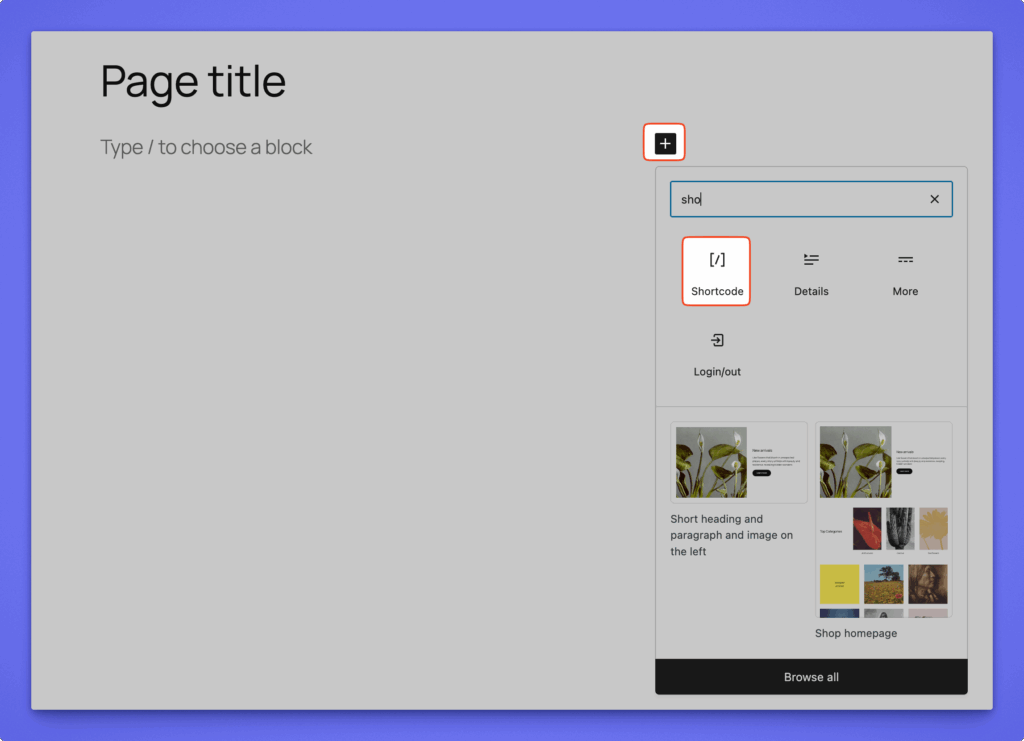1024x741 pixels.
Task: Click the 'Shop homepage' pattern caption
Action: coord(855,634)
